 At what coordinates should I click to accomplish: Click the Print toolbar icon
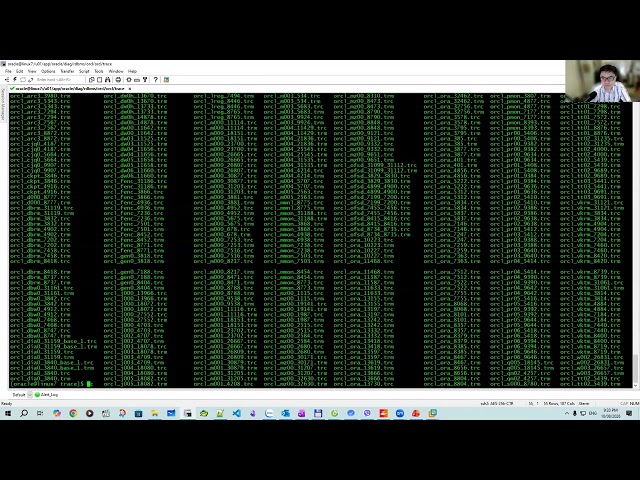click(x=118, y=80)
